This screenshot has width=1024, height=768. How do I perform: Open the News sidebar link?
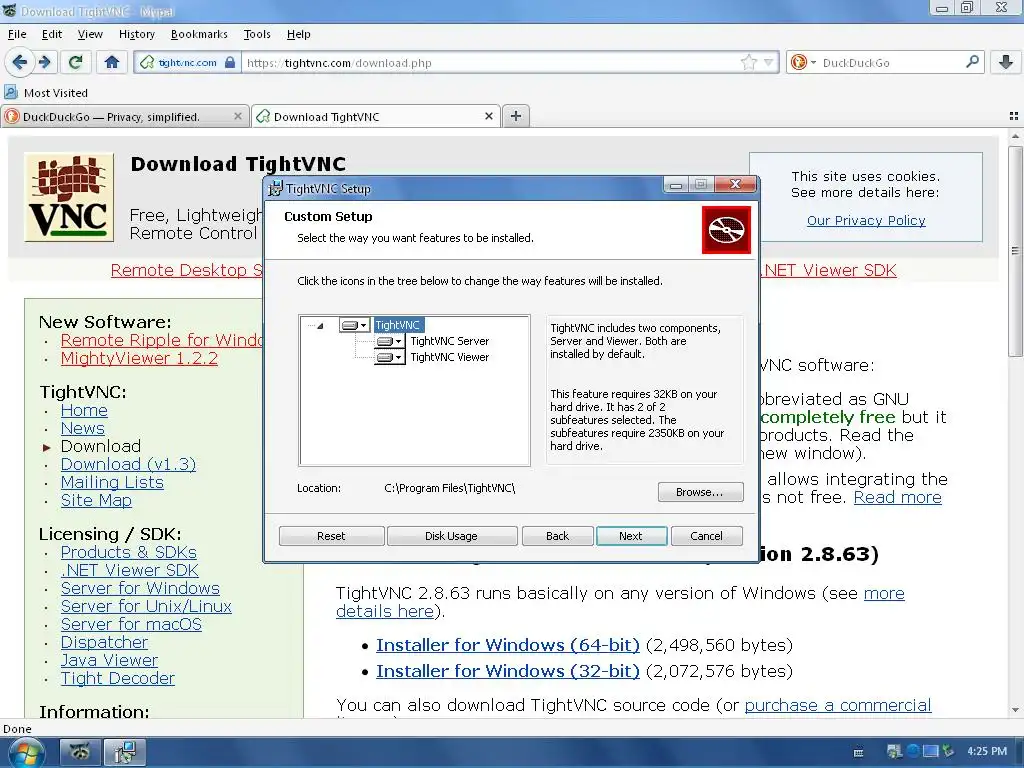tap(82, 428)
